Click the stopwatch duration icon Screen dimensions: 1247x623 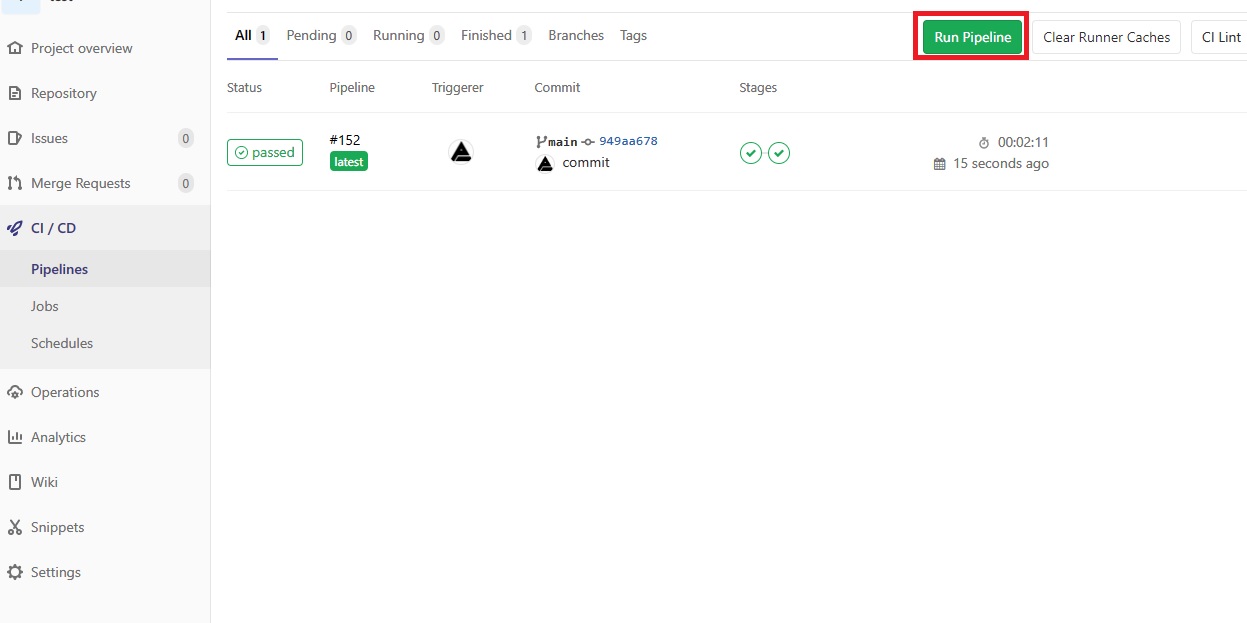click(x=984, y=143)
